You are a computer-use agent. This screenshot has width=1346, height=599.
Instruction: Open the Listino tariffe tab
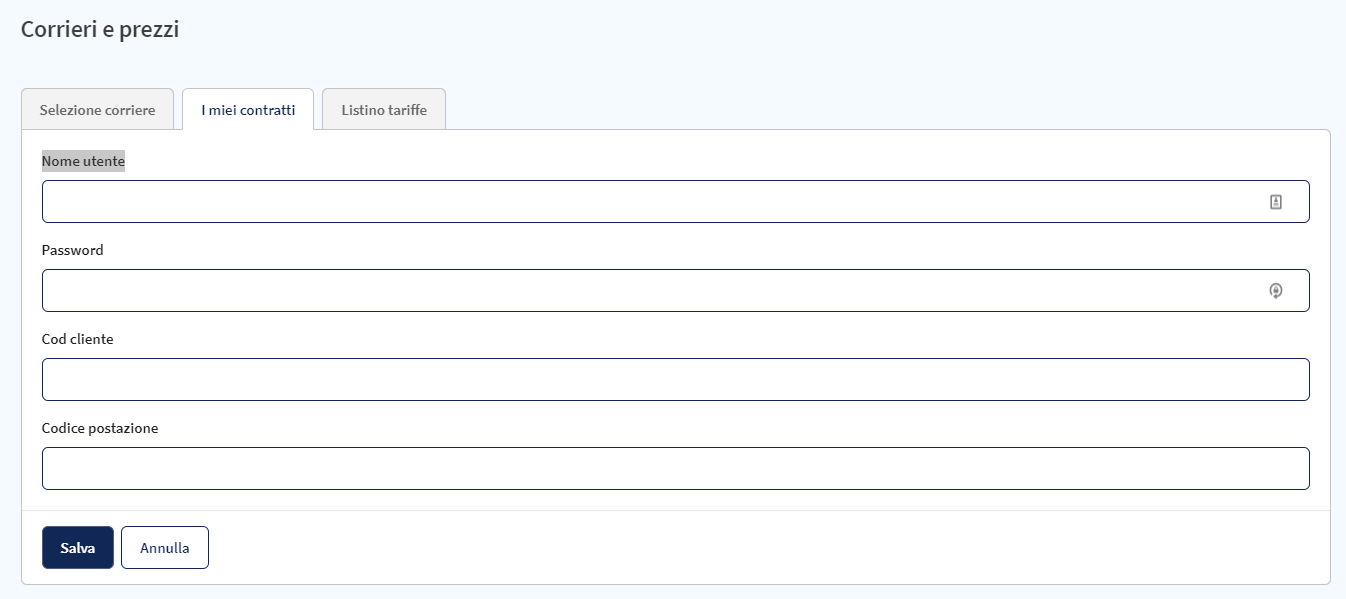click(x=384, y=110)
